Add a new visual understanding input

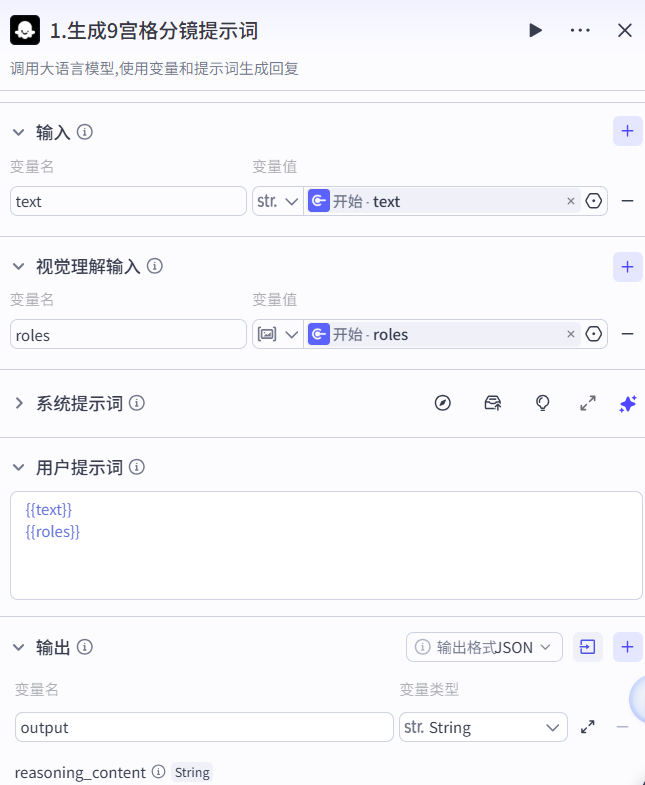pos(627,267)
